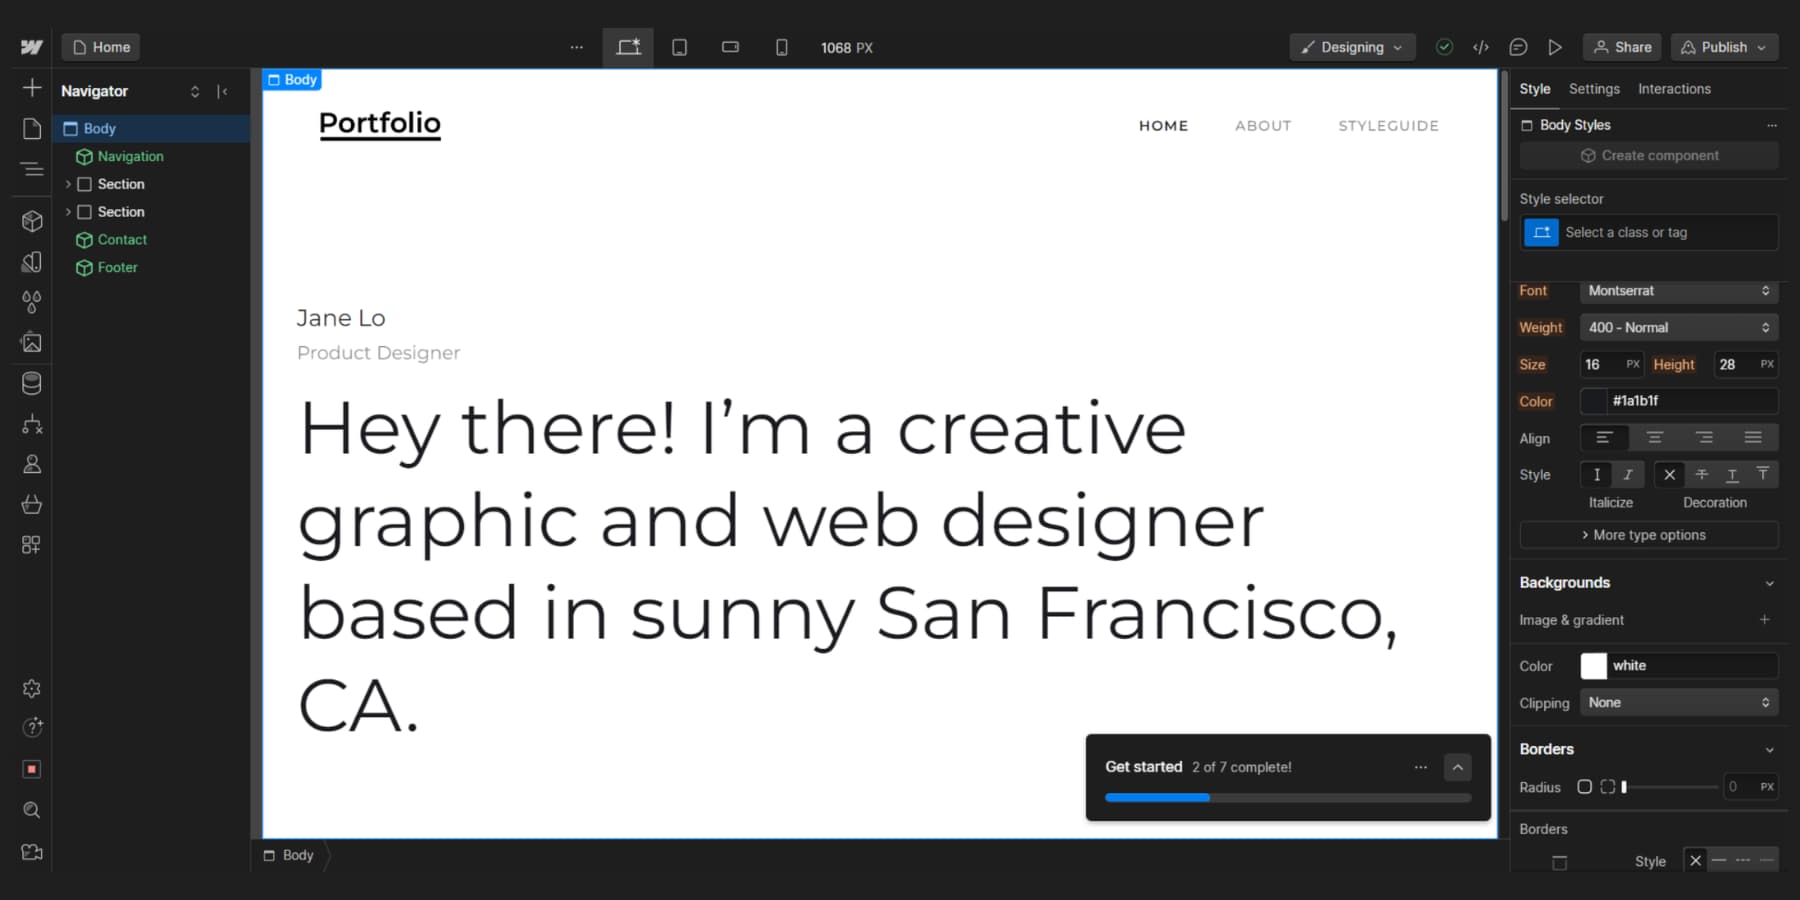Open the Apps panel

[x=31, y=544]
